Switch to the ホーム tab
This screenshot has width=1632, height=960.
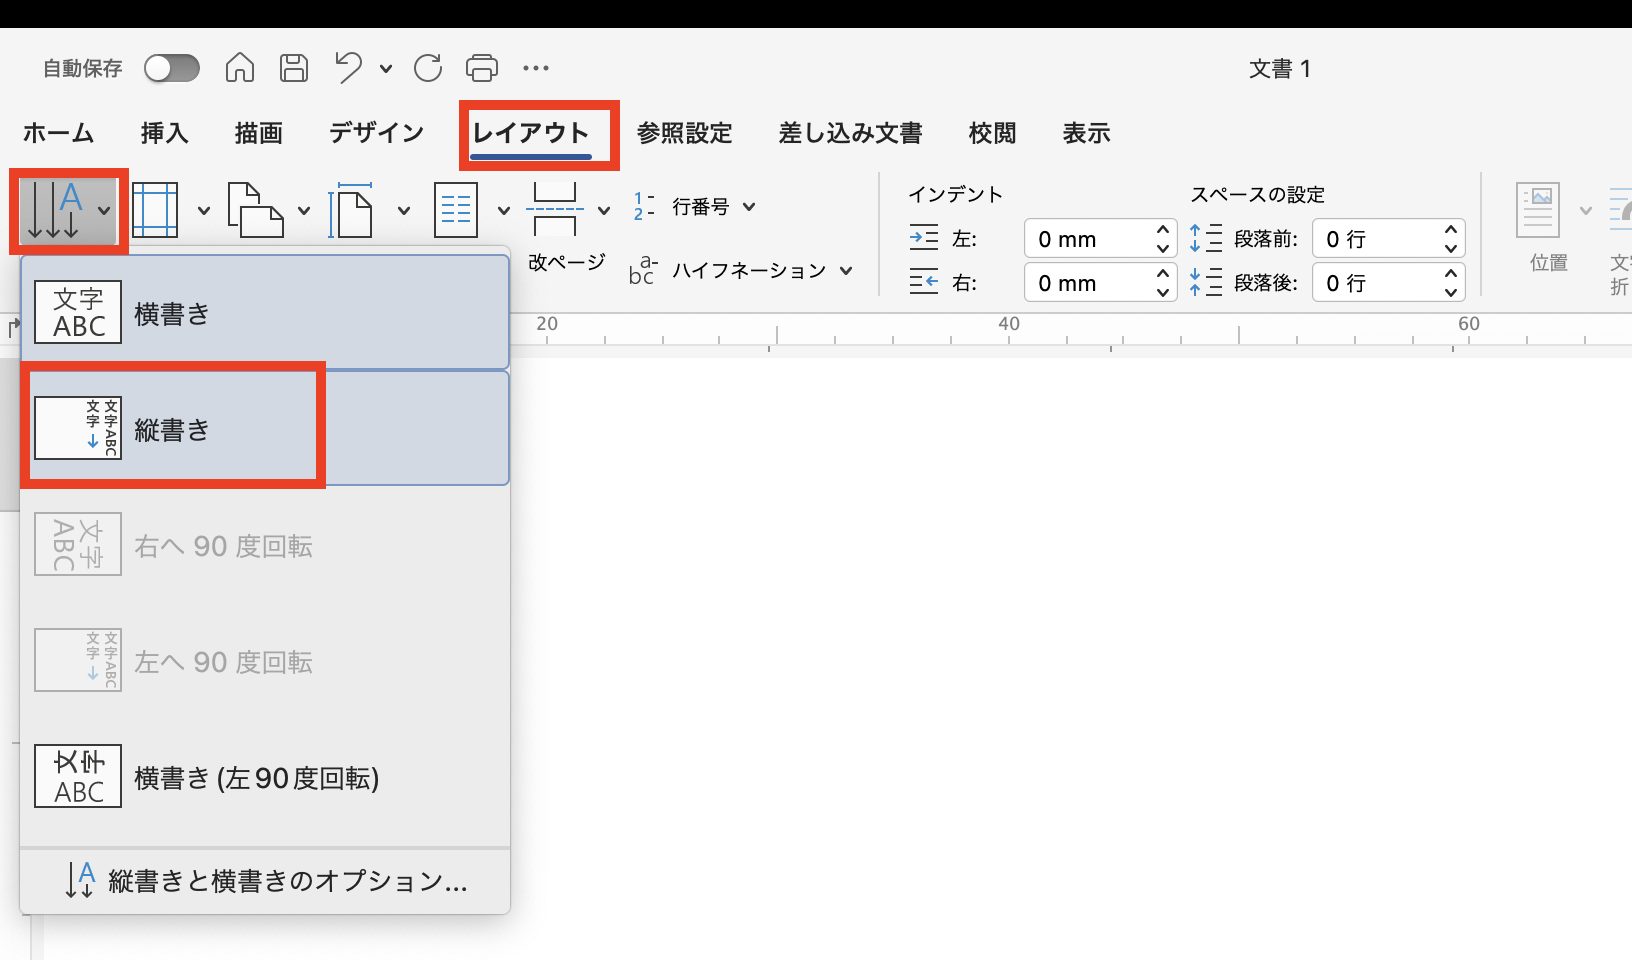58,133
